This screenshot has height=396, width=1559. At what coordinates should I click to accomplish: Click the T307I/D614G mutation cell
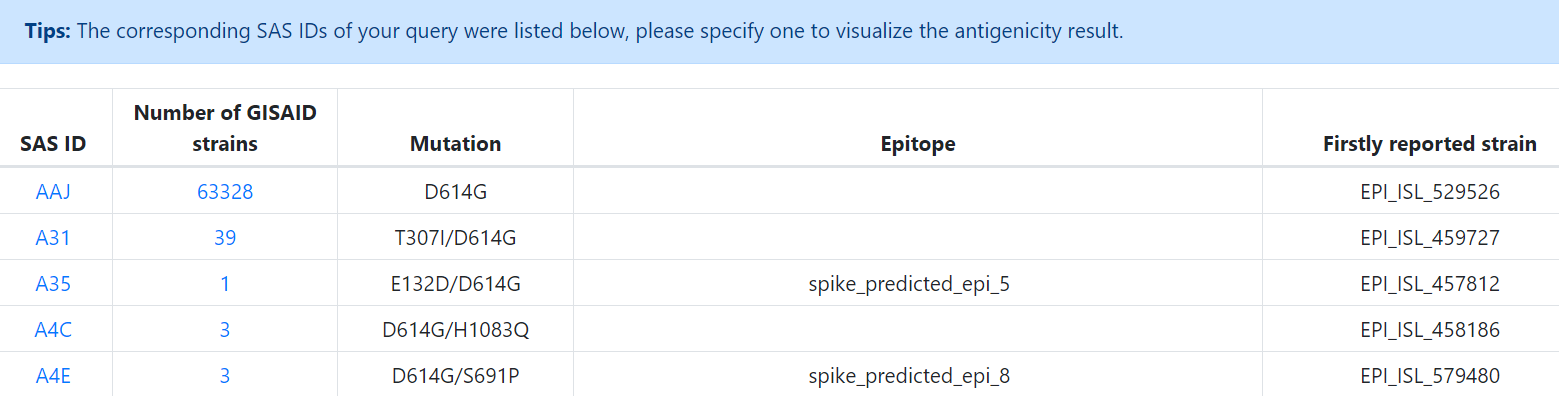[455, 238]
